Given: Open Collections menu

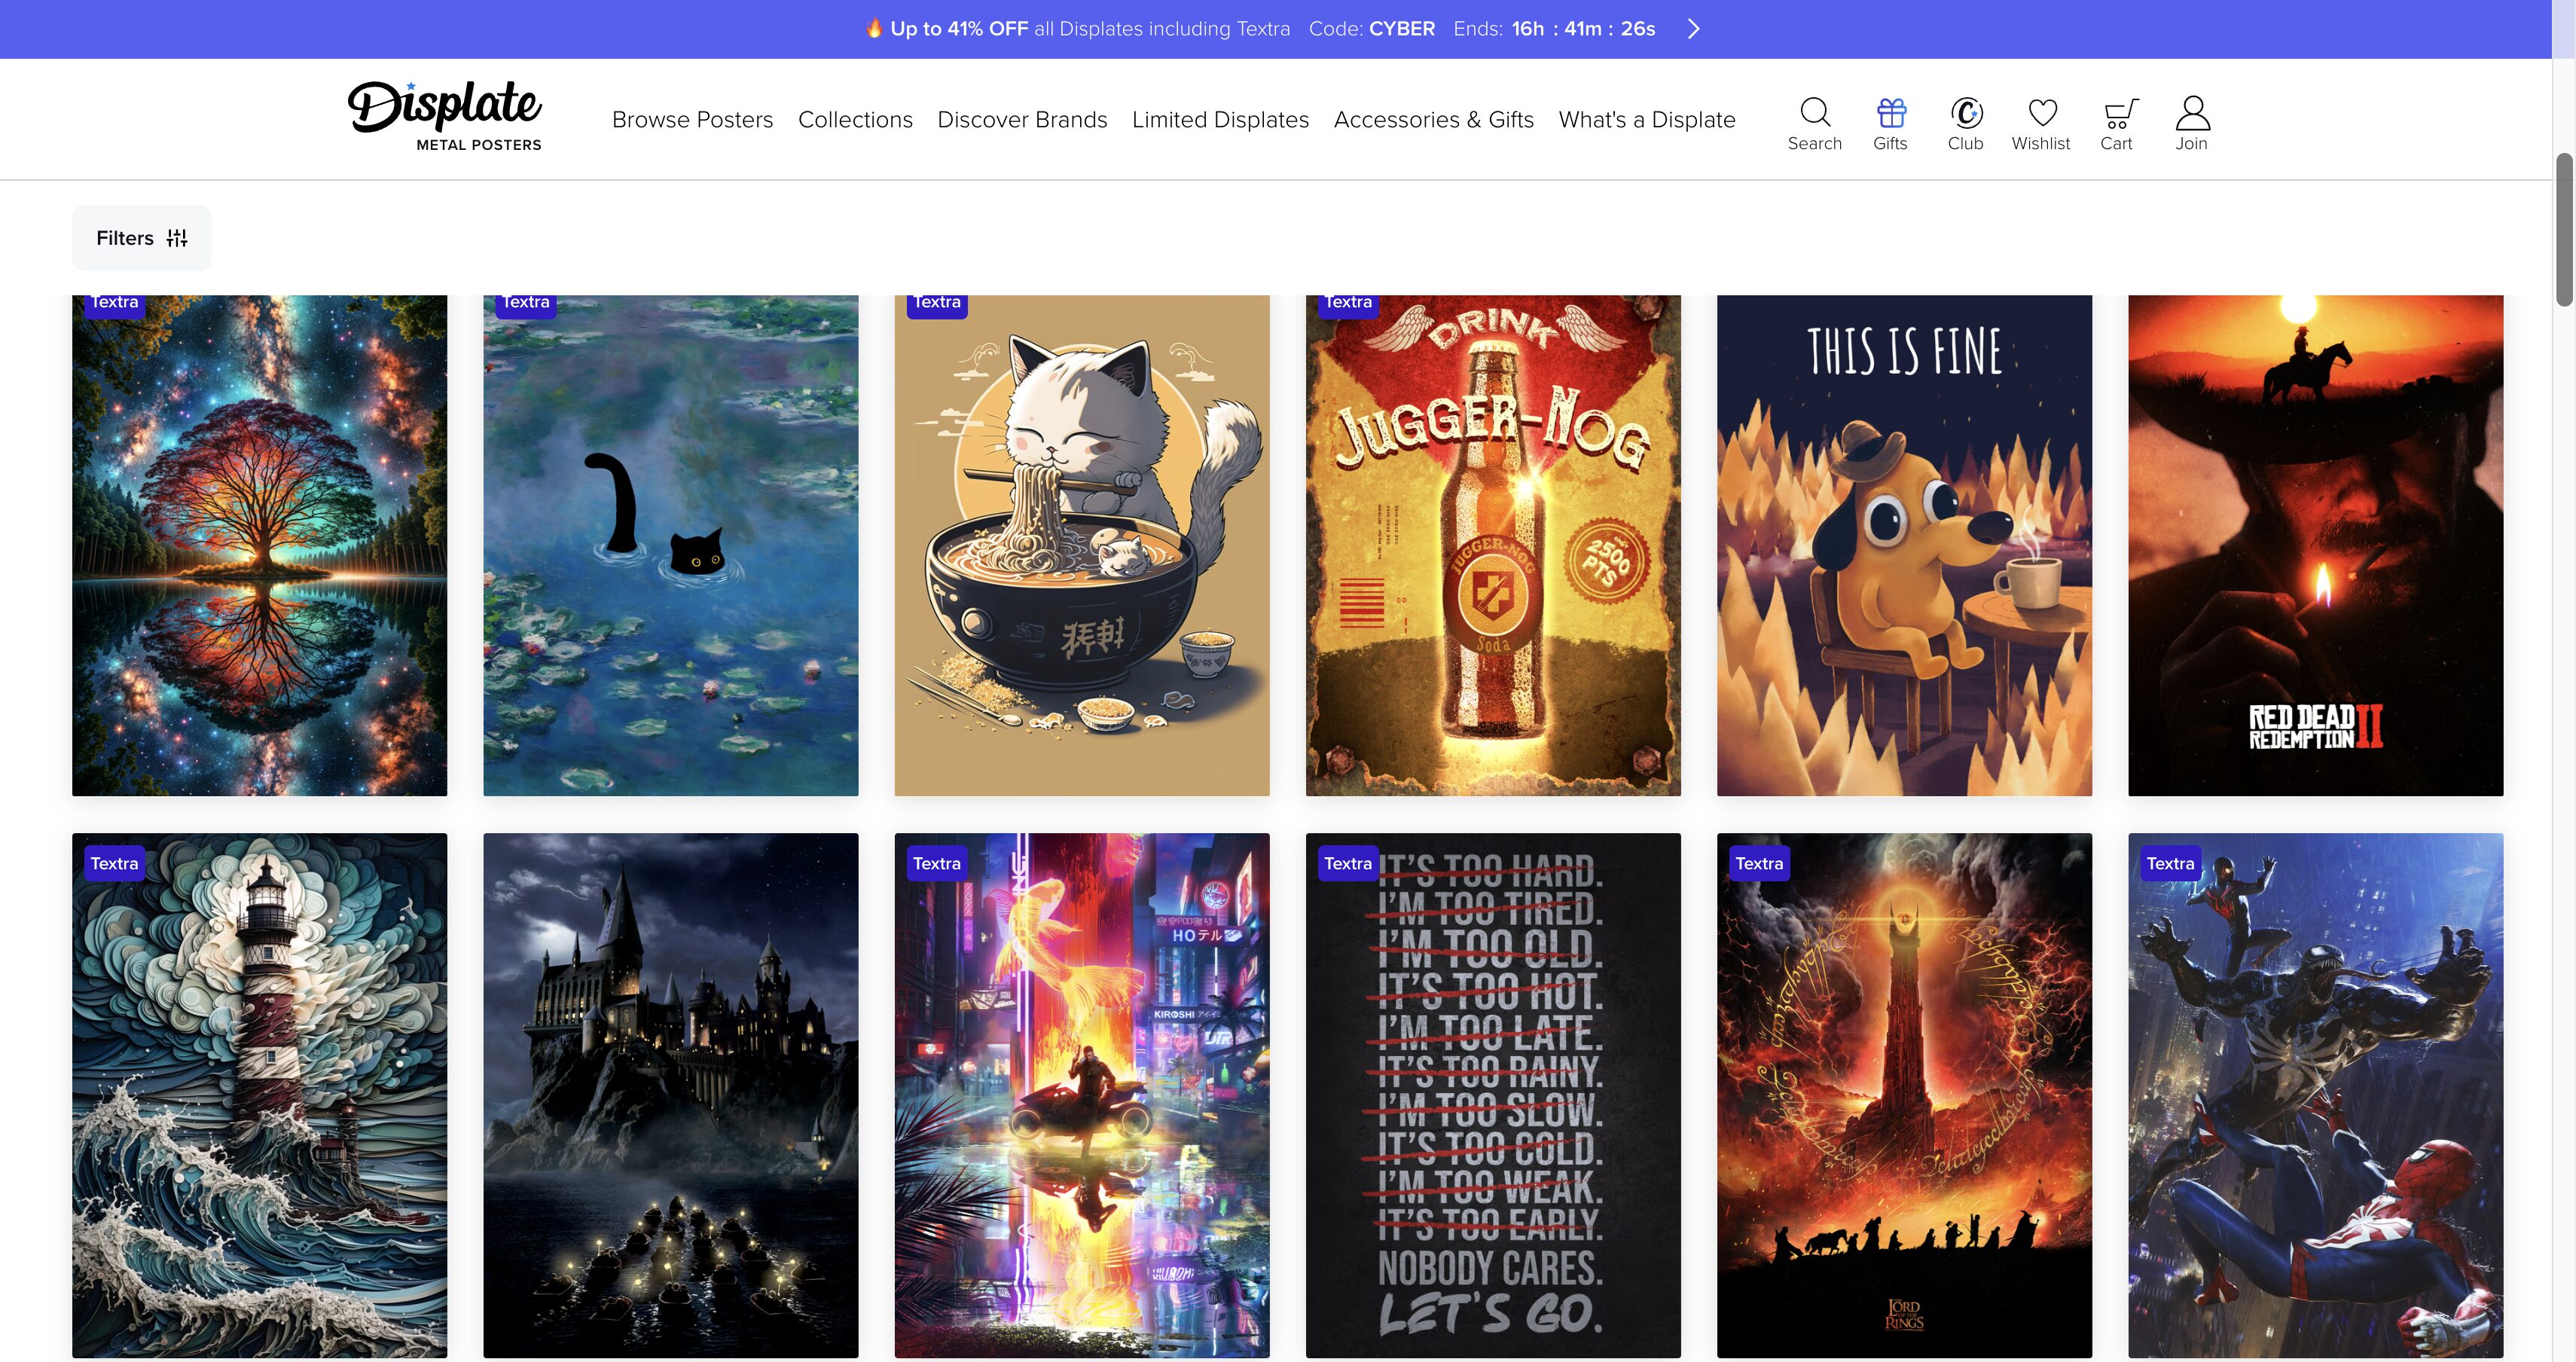Looking at the screenshot, I should (x=855, y=120).
